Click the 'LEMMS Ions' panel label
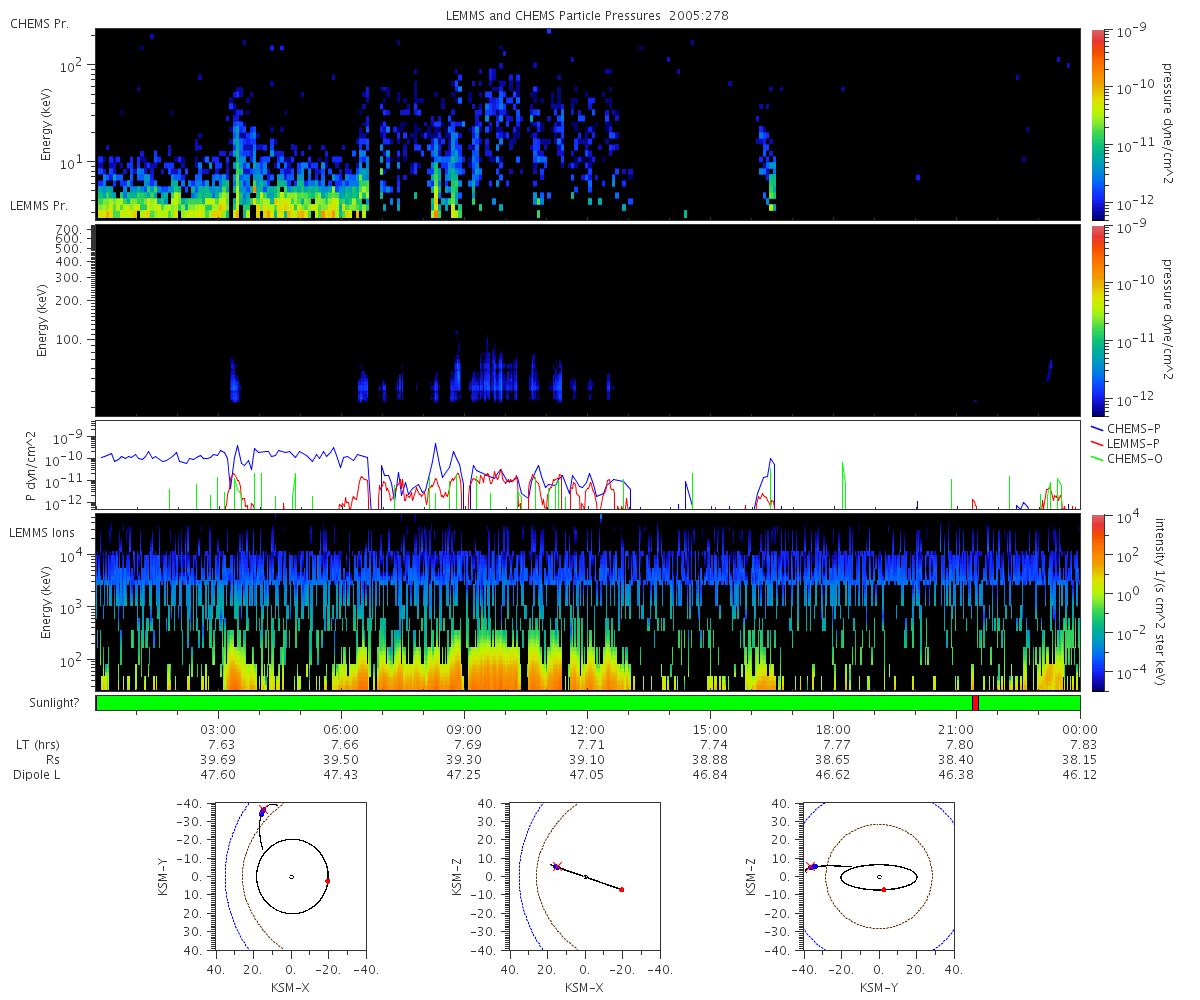Screen dimensions: 1200x1000 click(x=42, y=532)
